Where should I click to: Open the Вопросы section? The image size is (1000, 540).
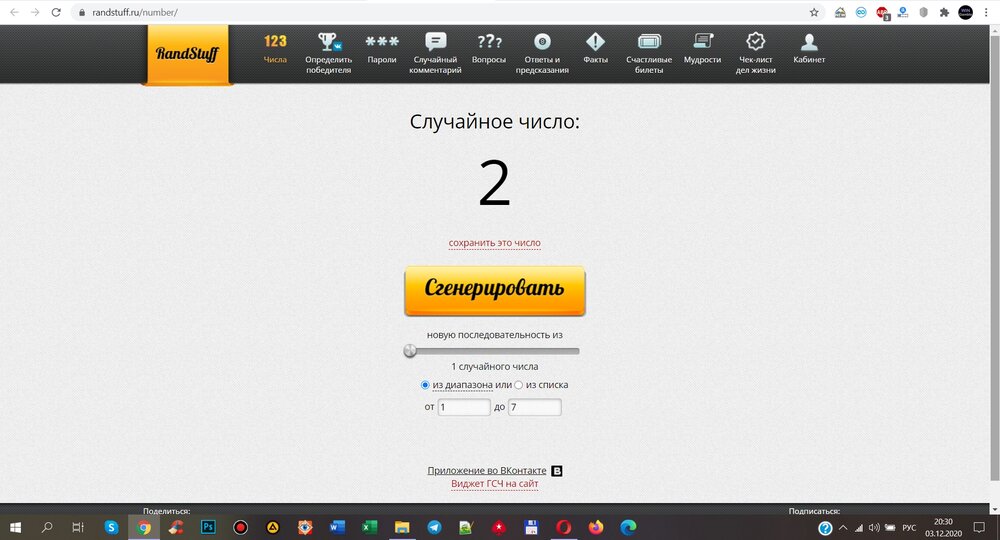click(489, 48)
